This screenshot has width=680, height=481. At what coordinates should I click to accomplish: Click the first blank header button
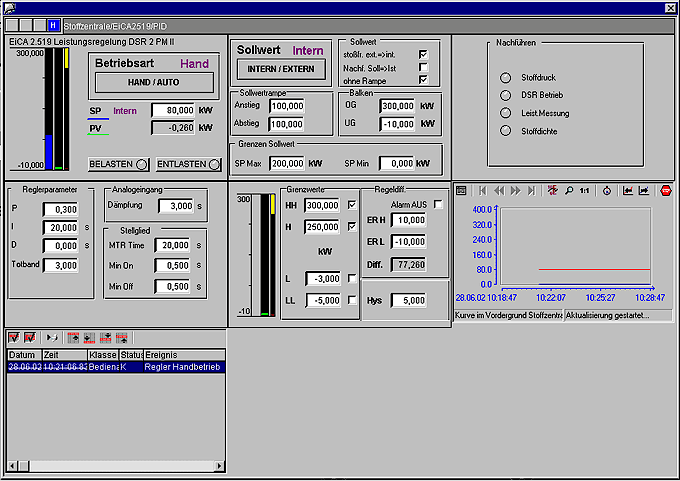point(13,26)
